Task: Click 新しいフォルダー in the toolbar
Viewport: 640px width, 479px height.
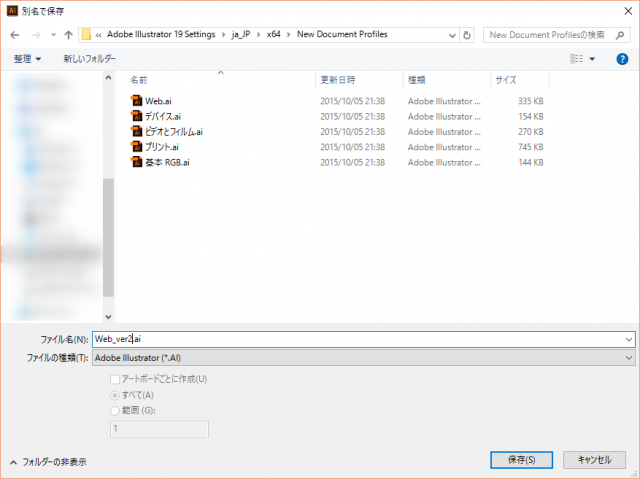Action: 89,59
